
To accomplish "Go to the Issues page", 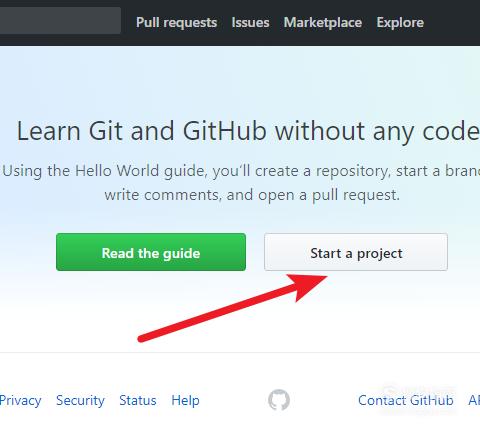I will click(x=250, y=23).
